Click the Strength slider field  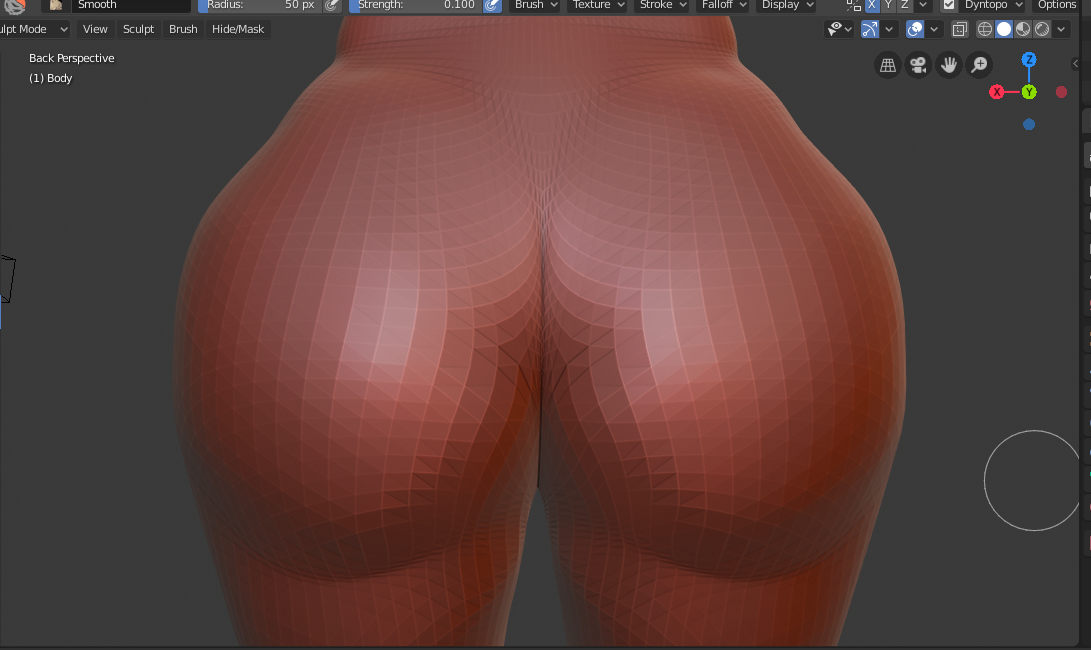(x=415, y=5)
